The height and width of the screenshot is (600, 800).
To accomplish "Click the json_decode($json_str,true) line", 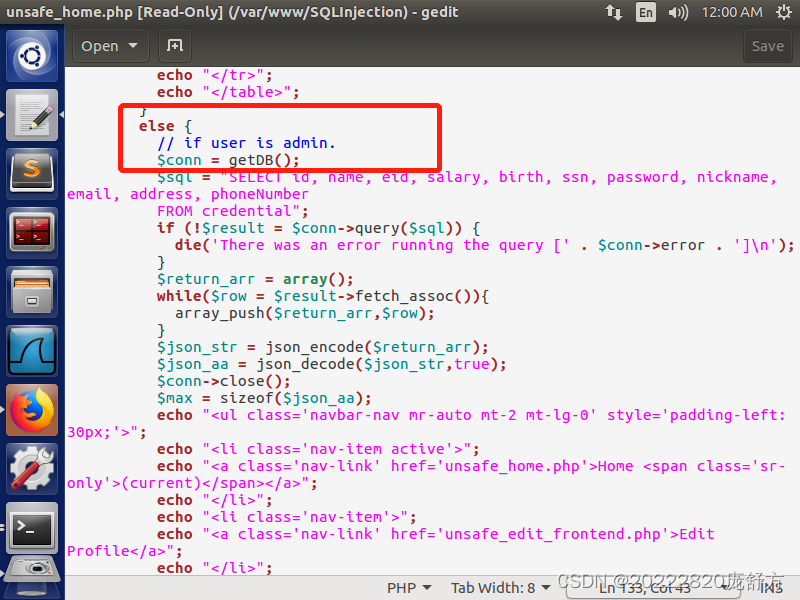I will (332, 364).
